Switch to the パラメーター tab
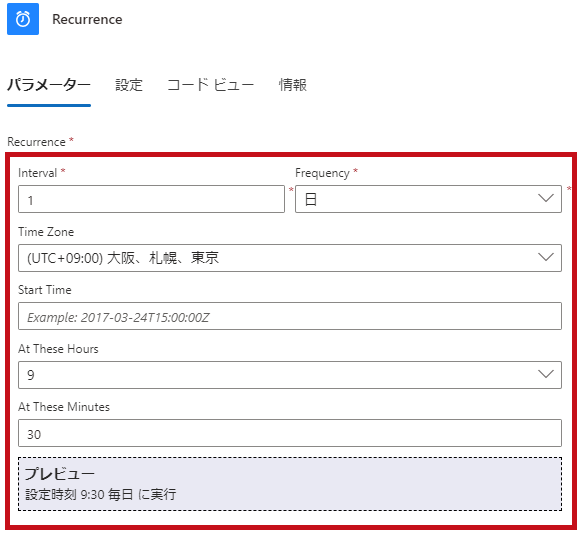Screen dimensions: 581x533 pyautogui.click(x=49, y=85)
